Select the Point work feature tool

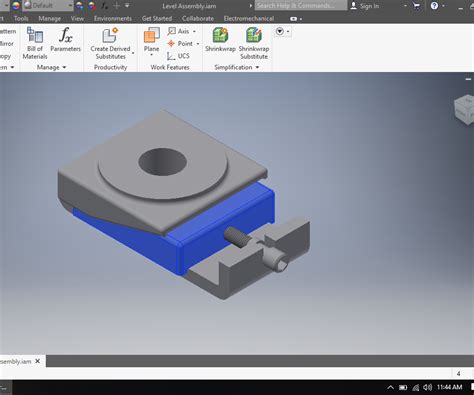180,44
